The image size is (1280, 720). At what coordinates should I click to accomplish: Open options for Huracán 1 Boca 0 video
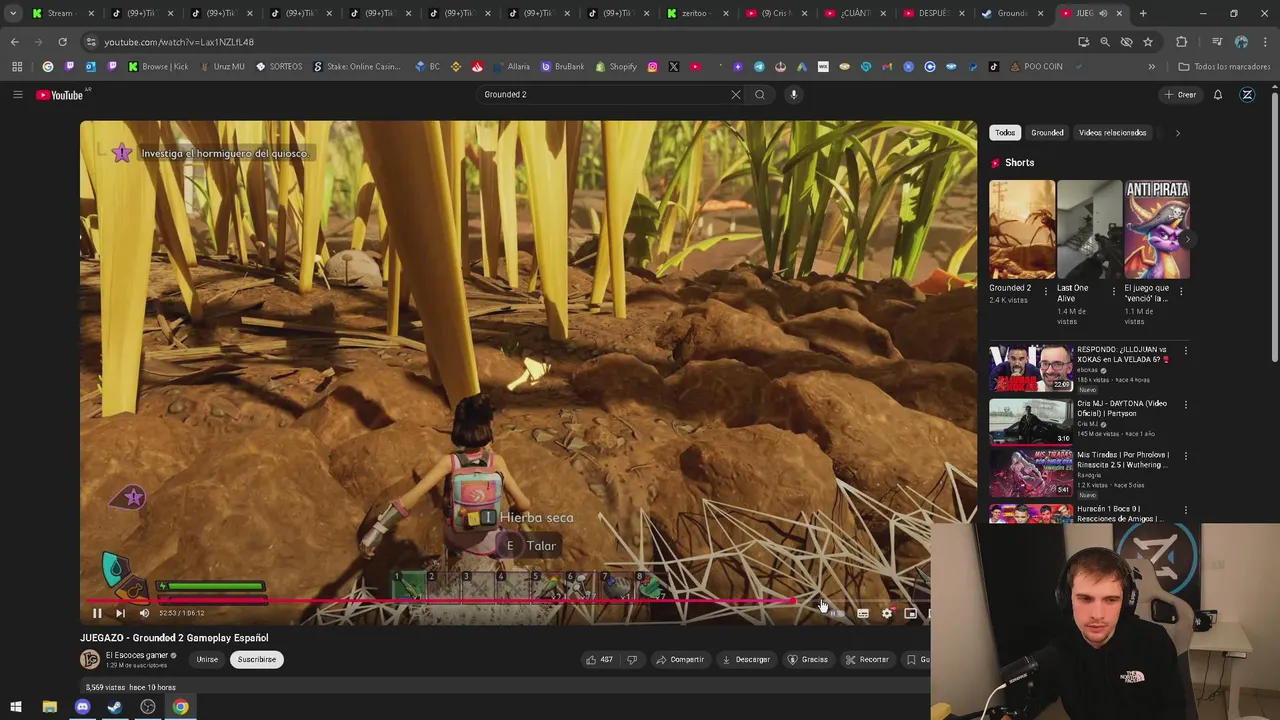[1186, 510]
